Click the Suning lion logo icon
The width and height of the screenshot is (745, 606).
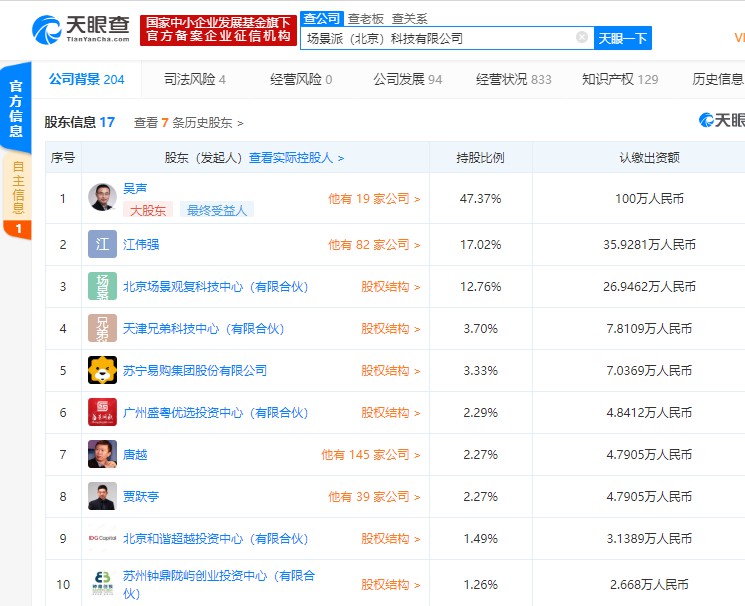tap(102, 370)
